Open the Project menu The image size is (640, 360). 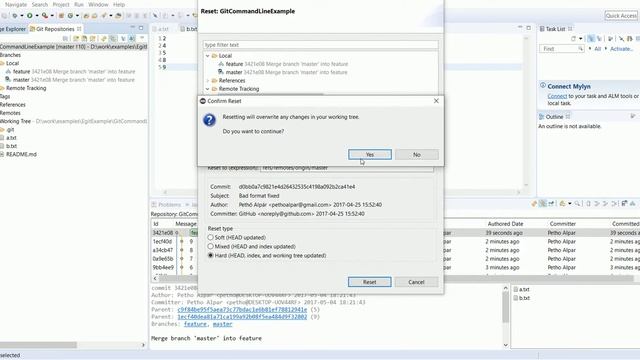pyautogui.click(x=61, y=4)
